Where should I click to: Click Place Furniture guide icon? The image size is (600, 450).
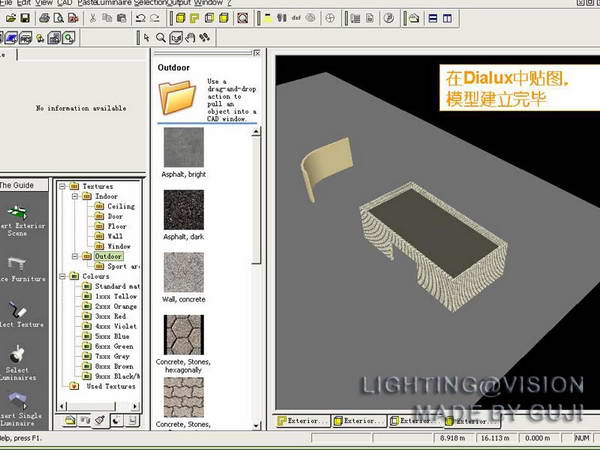tap(16, 263)
